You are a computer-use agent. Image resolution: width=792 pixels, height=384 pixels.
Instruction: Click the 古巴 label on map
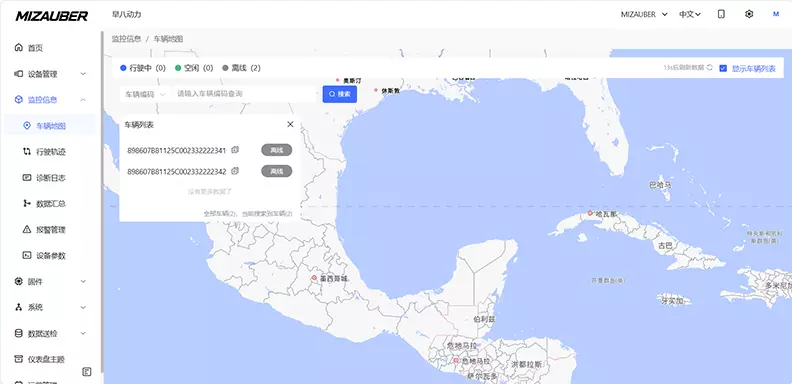[x=665, y=246]
